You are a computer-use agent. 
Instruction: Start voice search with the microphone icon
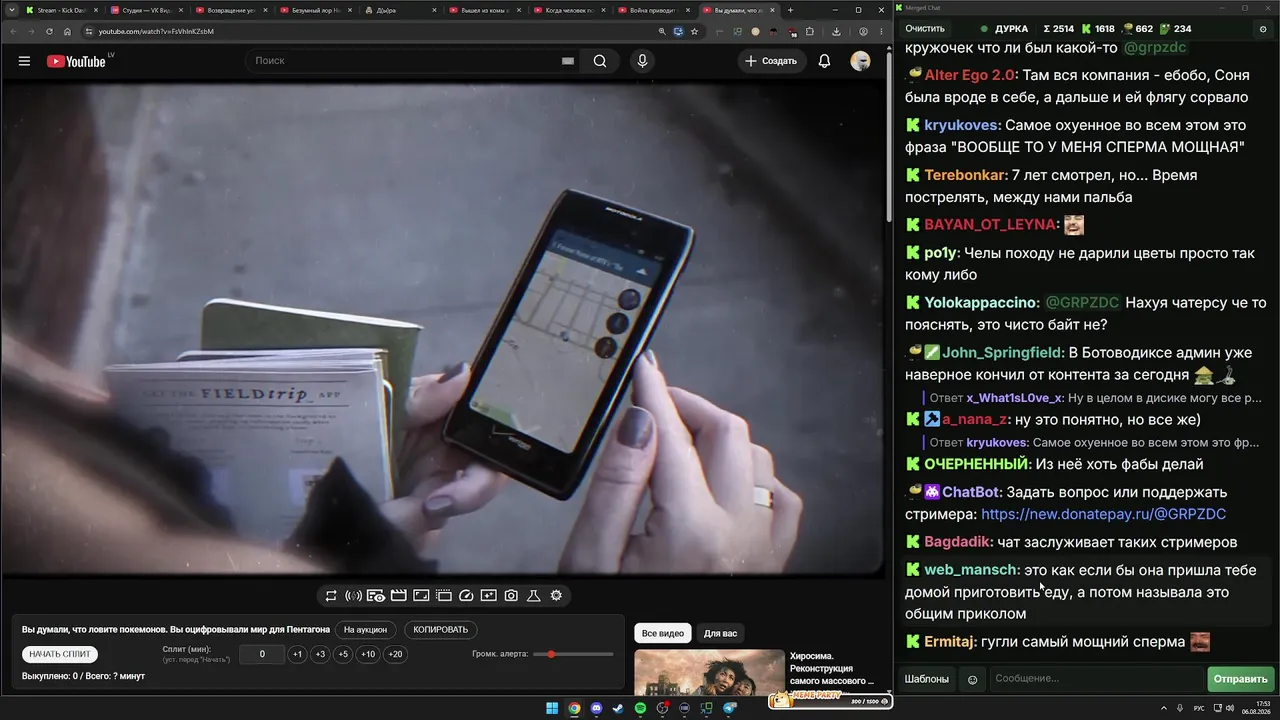642,61
